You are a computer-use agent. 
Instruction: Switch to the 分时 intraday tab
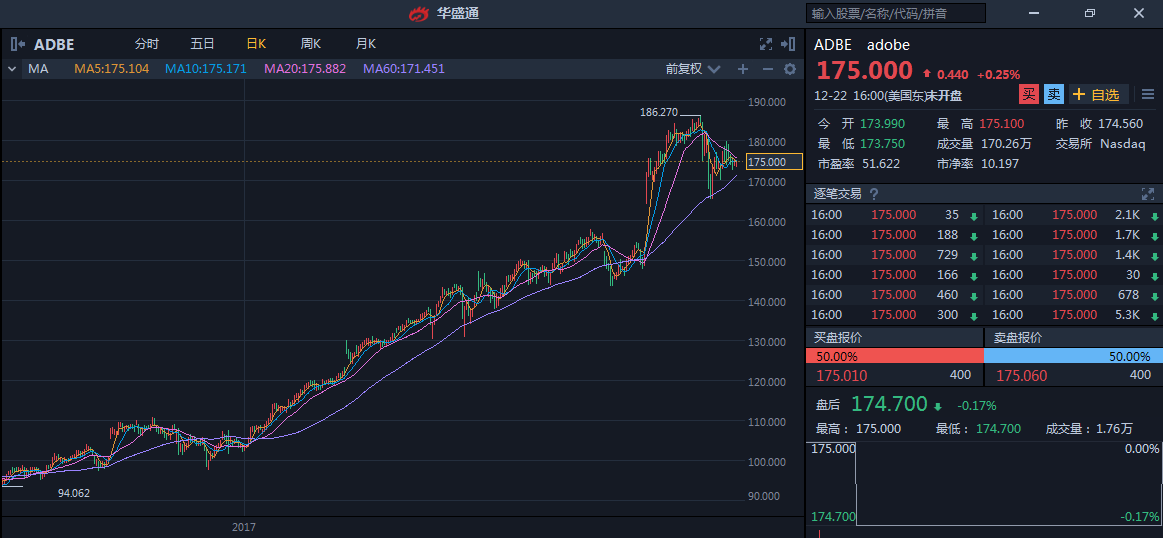tap(146, 44)
